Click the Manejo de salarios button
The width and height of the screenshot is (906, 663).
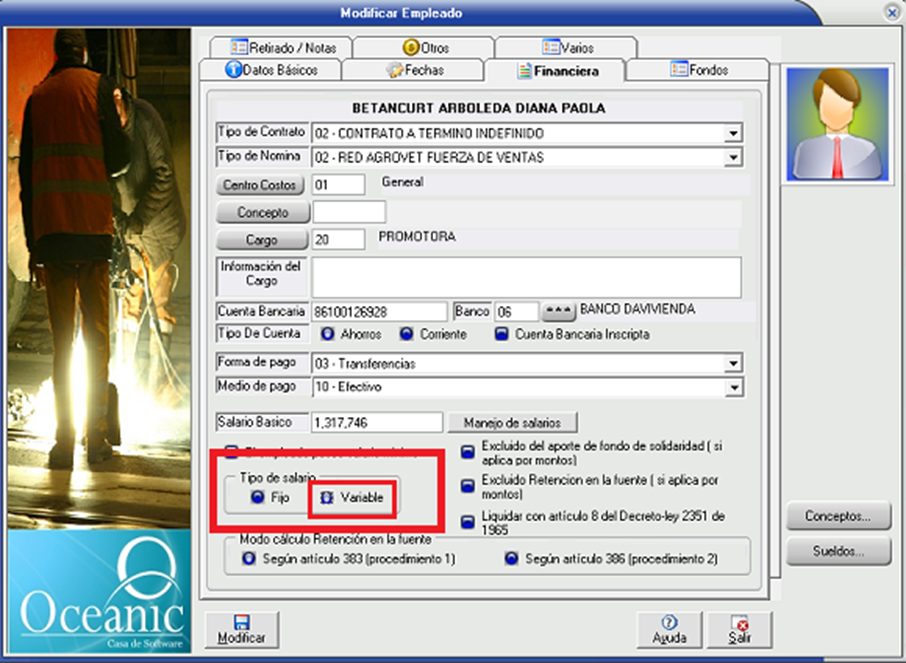click(x=512, y=423)
